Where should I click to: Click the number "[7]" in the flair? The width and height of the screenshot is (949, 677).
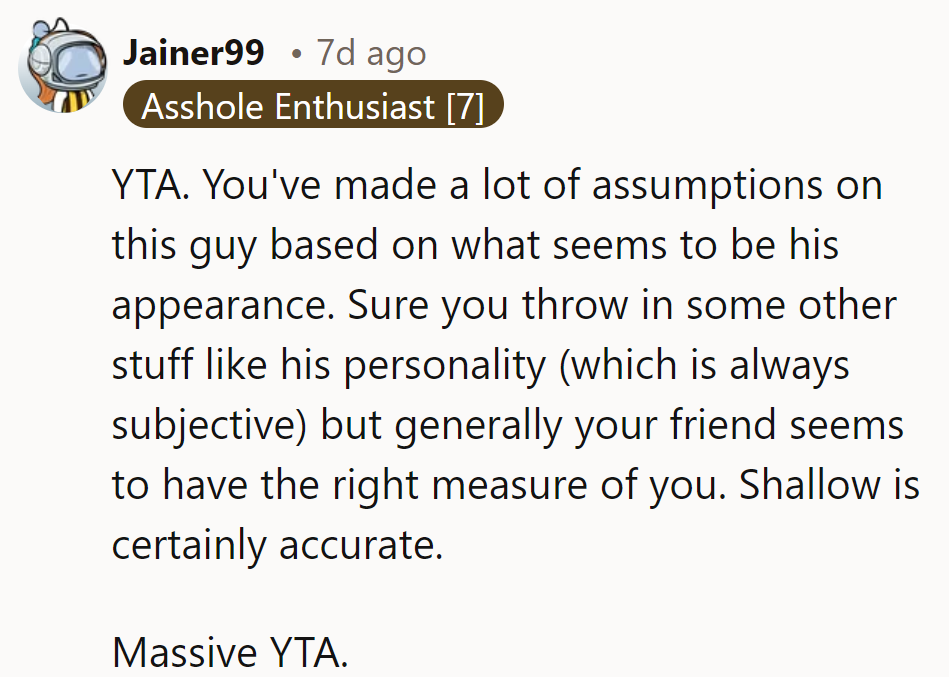point(465,105)
